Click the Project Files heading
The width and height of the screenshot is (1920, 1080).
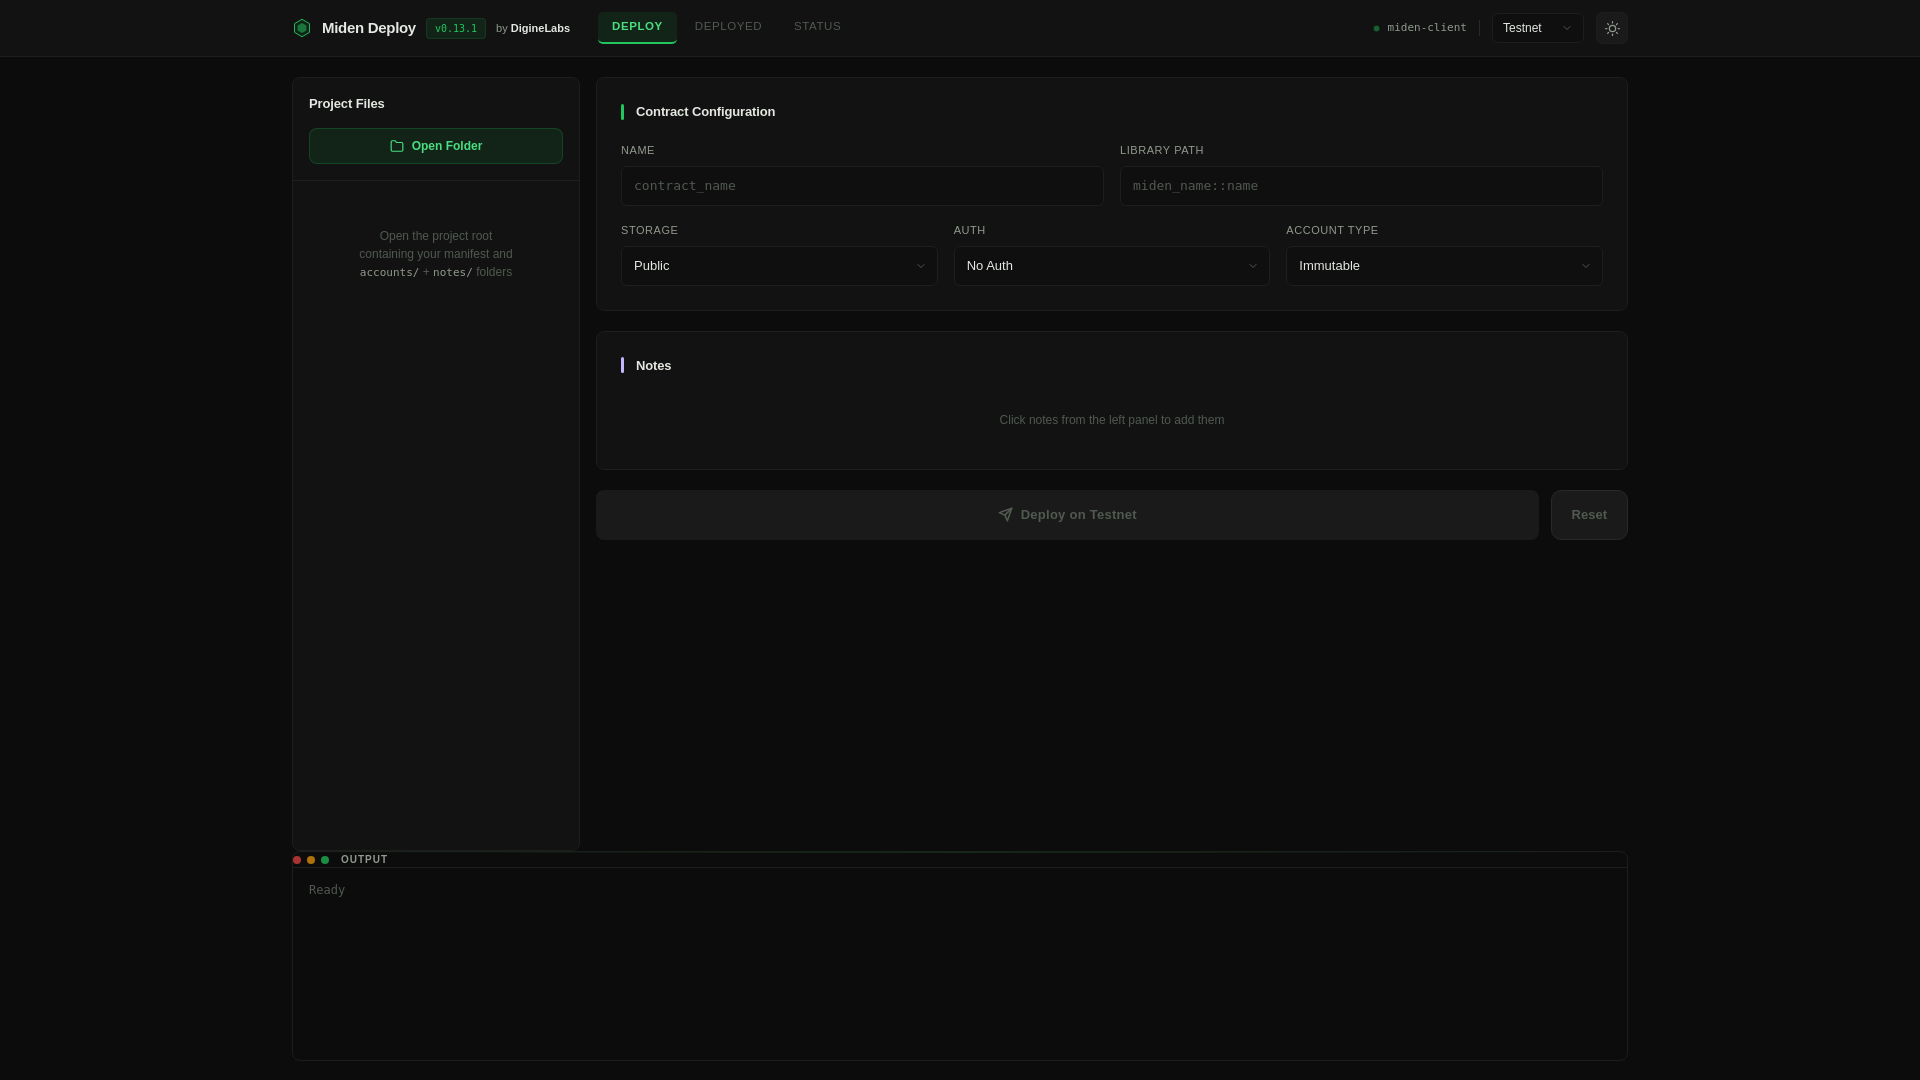pyautogui.click(x=347, y=104)
